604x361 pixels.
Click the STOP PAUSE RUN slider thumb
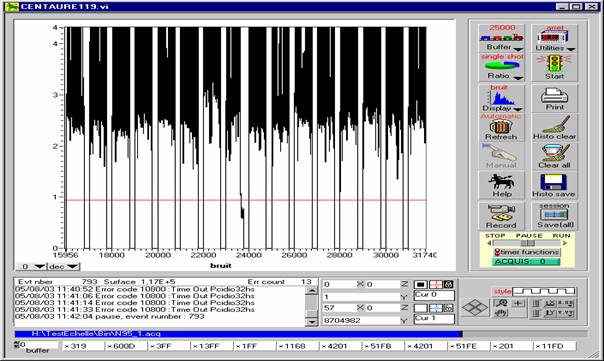tap(527, 243)
